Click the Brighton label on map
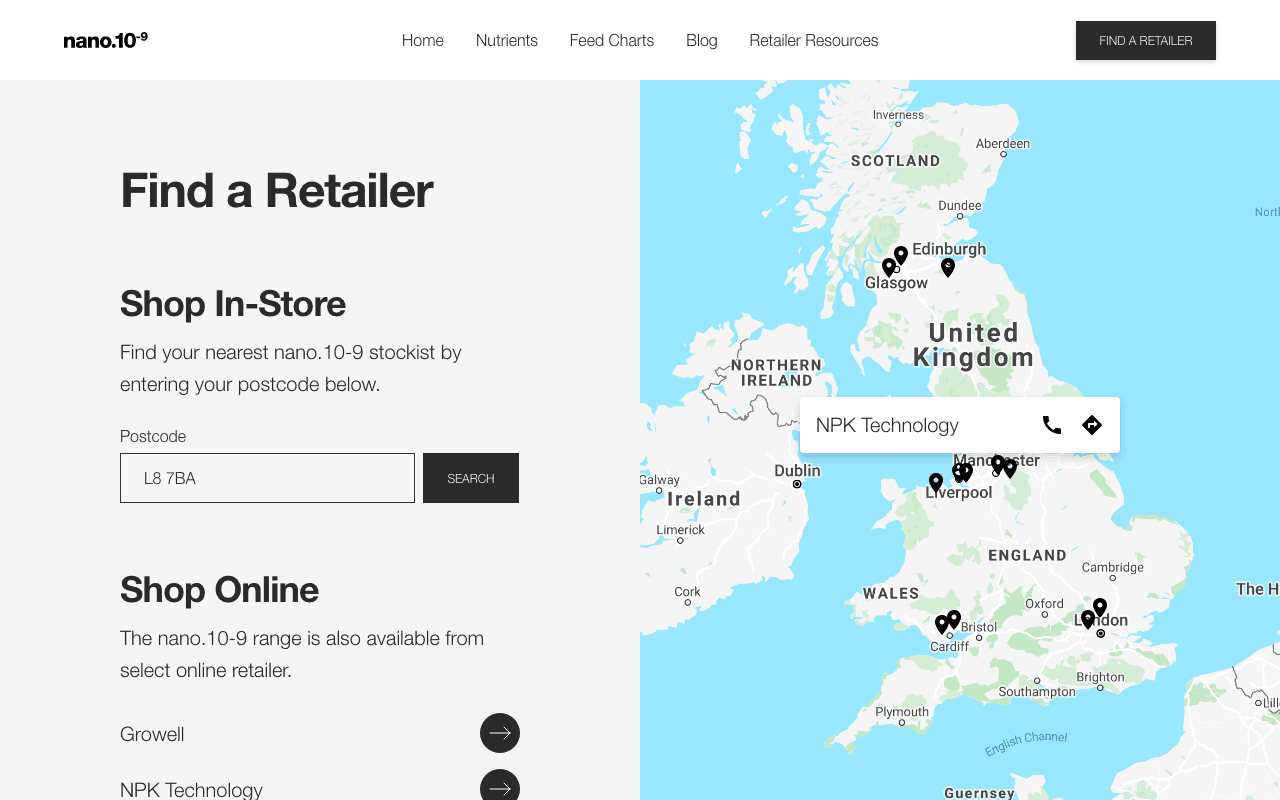Image resolution: width=1280 pixels, height=800 pixels. pyautogui.click(x=1101, y=677)
